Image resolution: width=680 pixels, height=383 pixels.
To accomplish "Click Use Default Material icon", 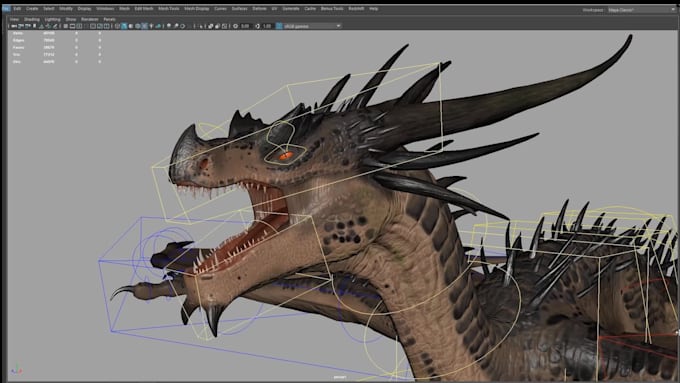I will tap(131, 26).
